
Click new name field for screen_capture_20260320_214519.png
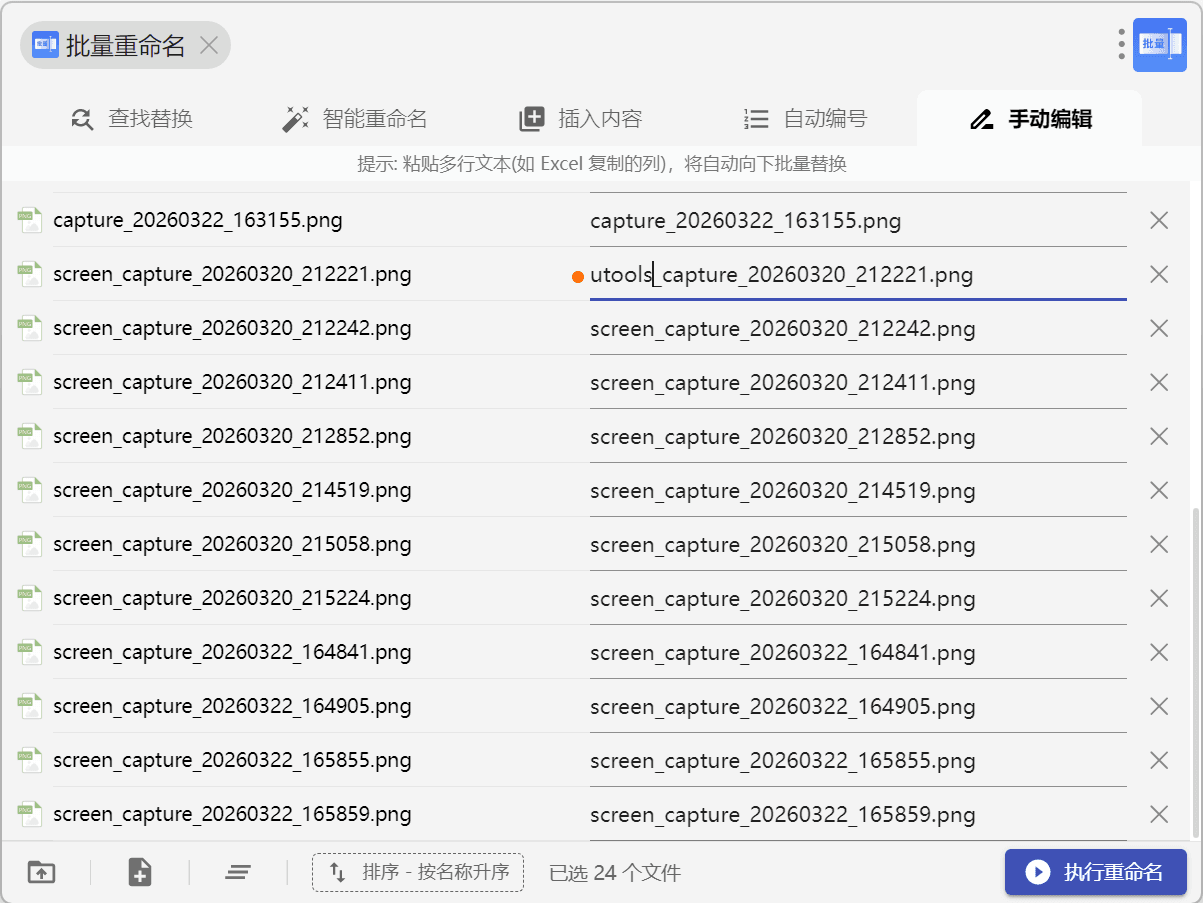pos(856,490)
